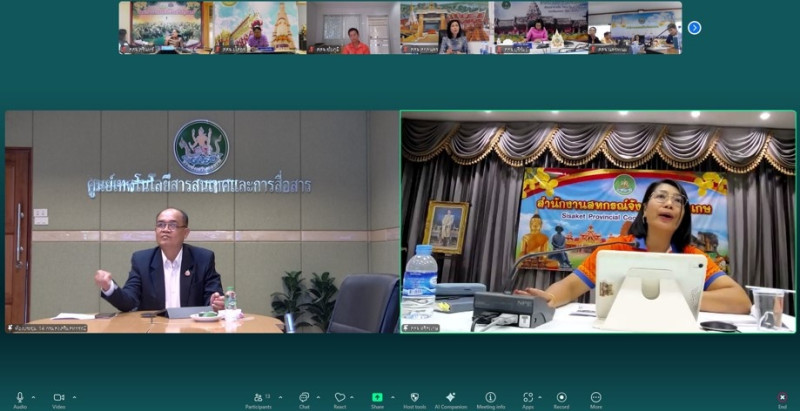
Task: Start screen sharing with green Share button
Action: pos(377,400)
